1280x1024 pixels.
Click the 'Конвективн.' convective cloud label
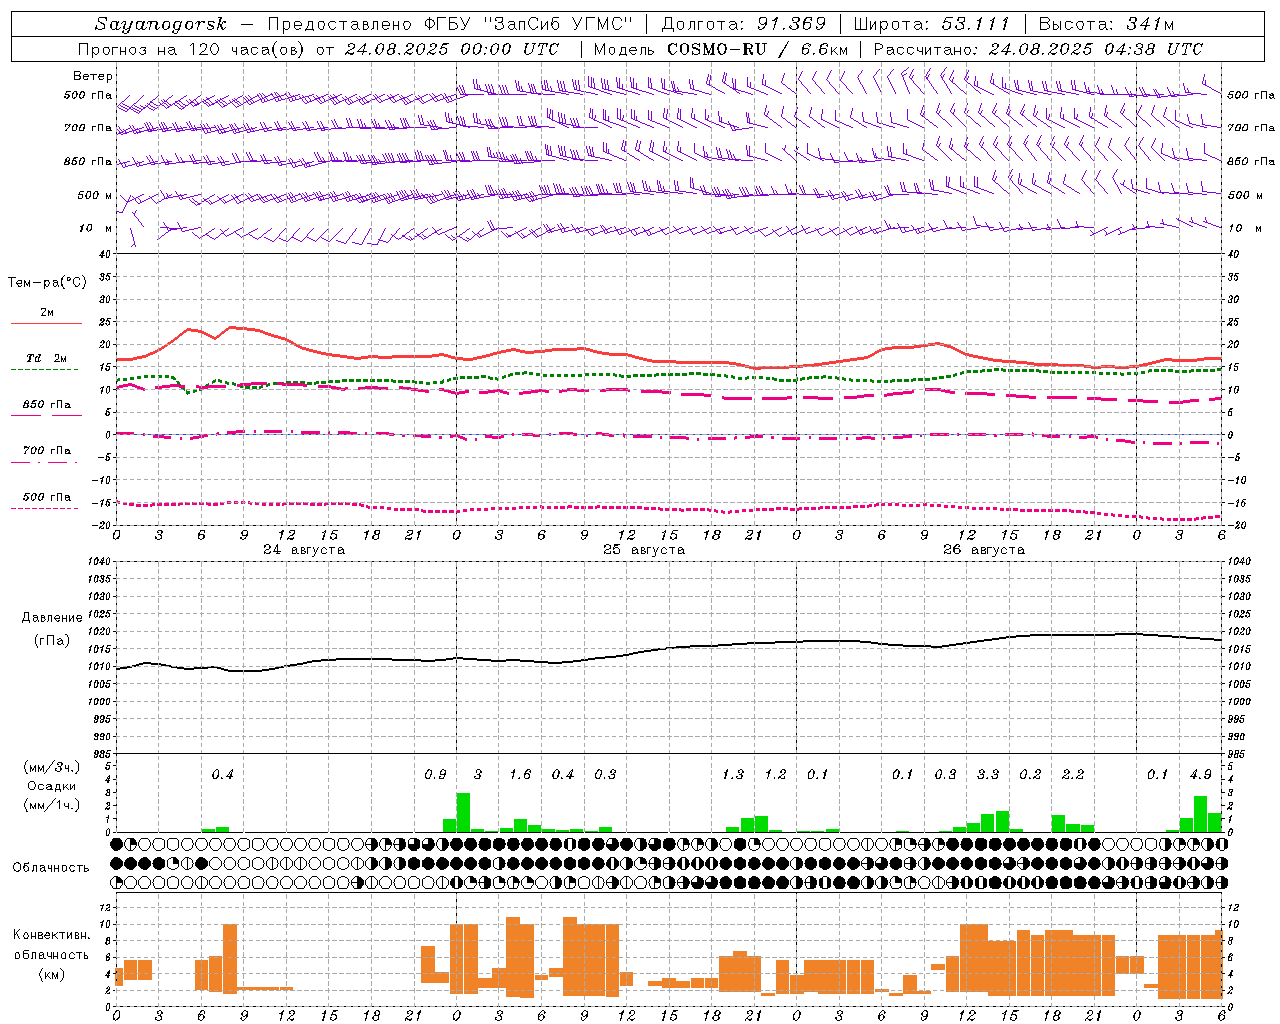pos(51,935)
